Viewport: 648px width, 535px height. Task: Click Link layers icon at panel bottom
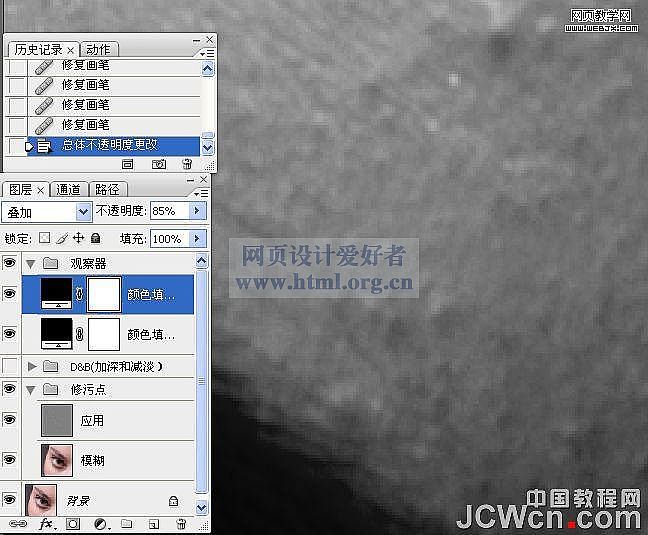pos(17,524)
